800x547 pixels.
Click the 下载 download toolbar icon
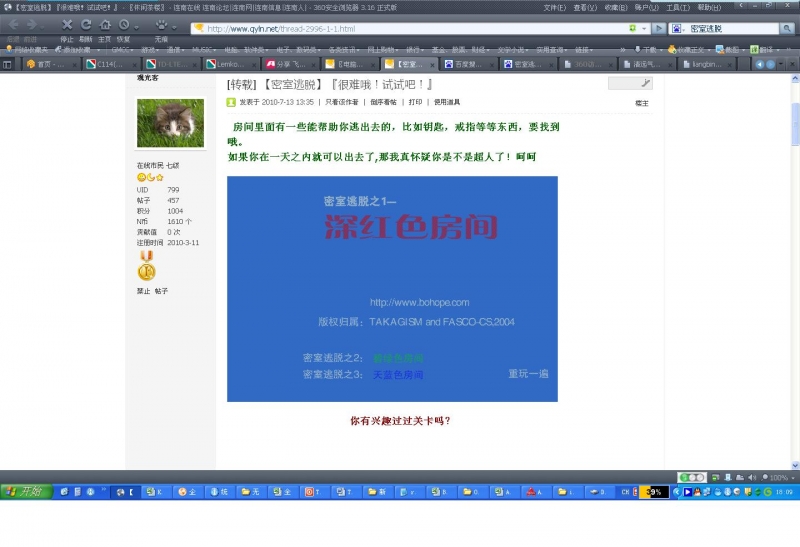point(646,49)
